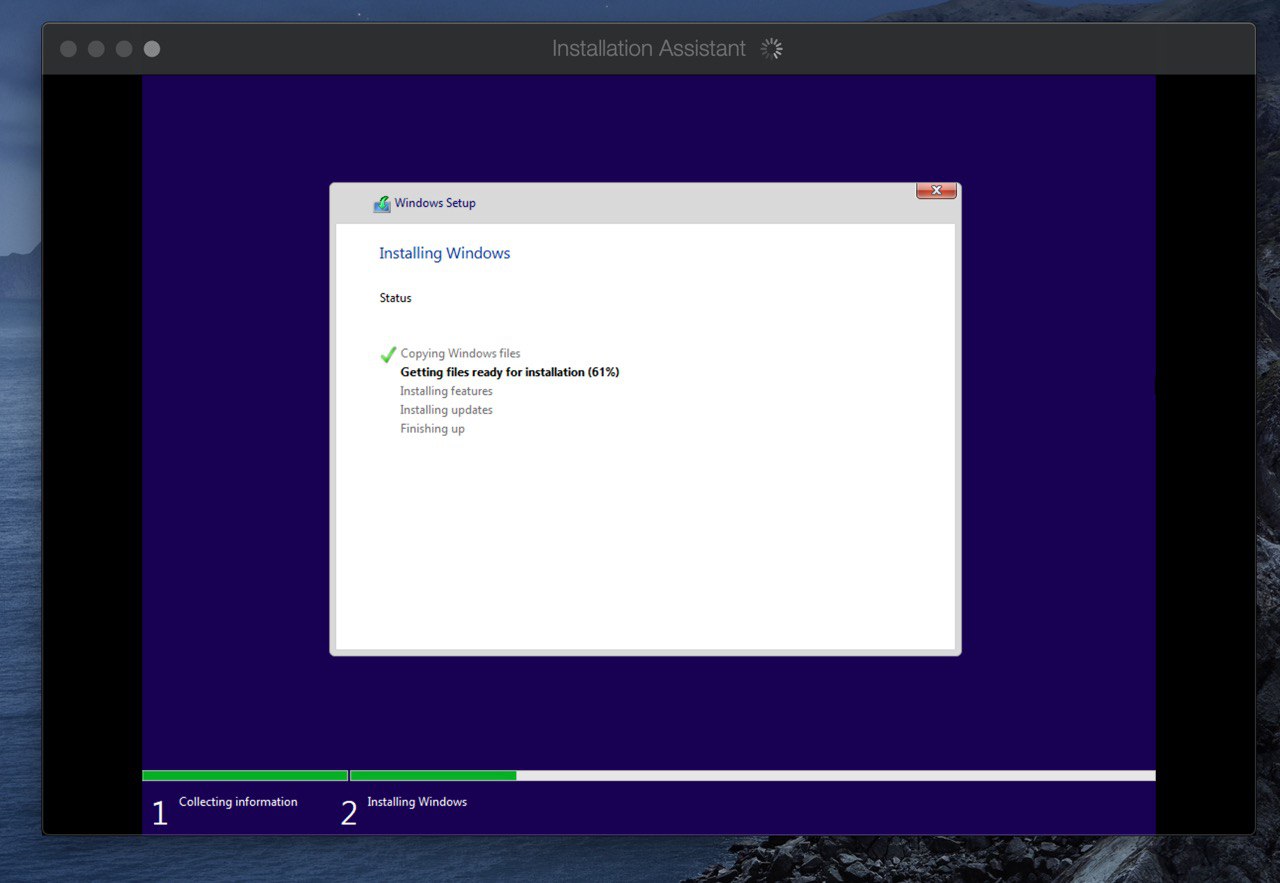Click the dark gray window button beside the light one
The width and height of the screenshot is (1280, 883).
(124, 49)
